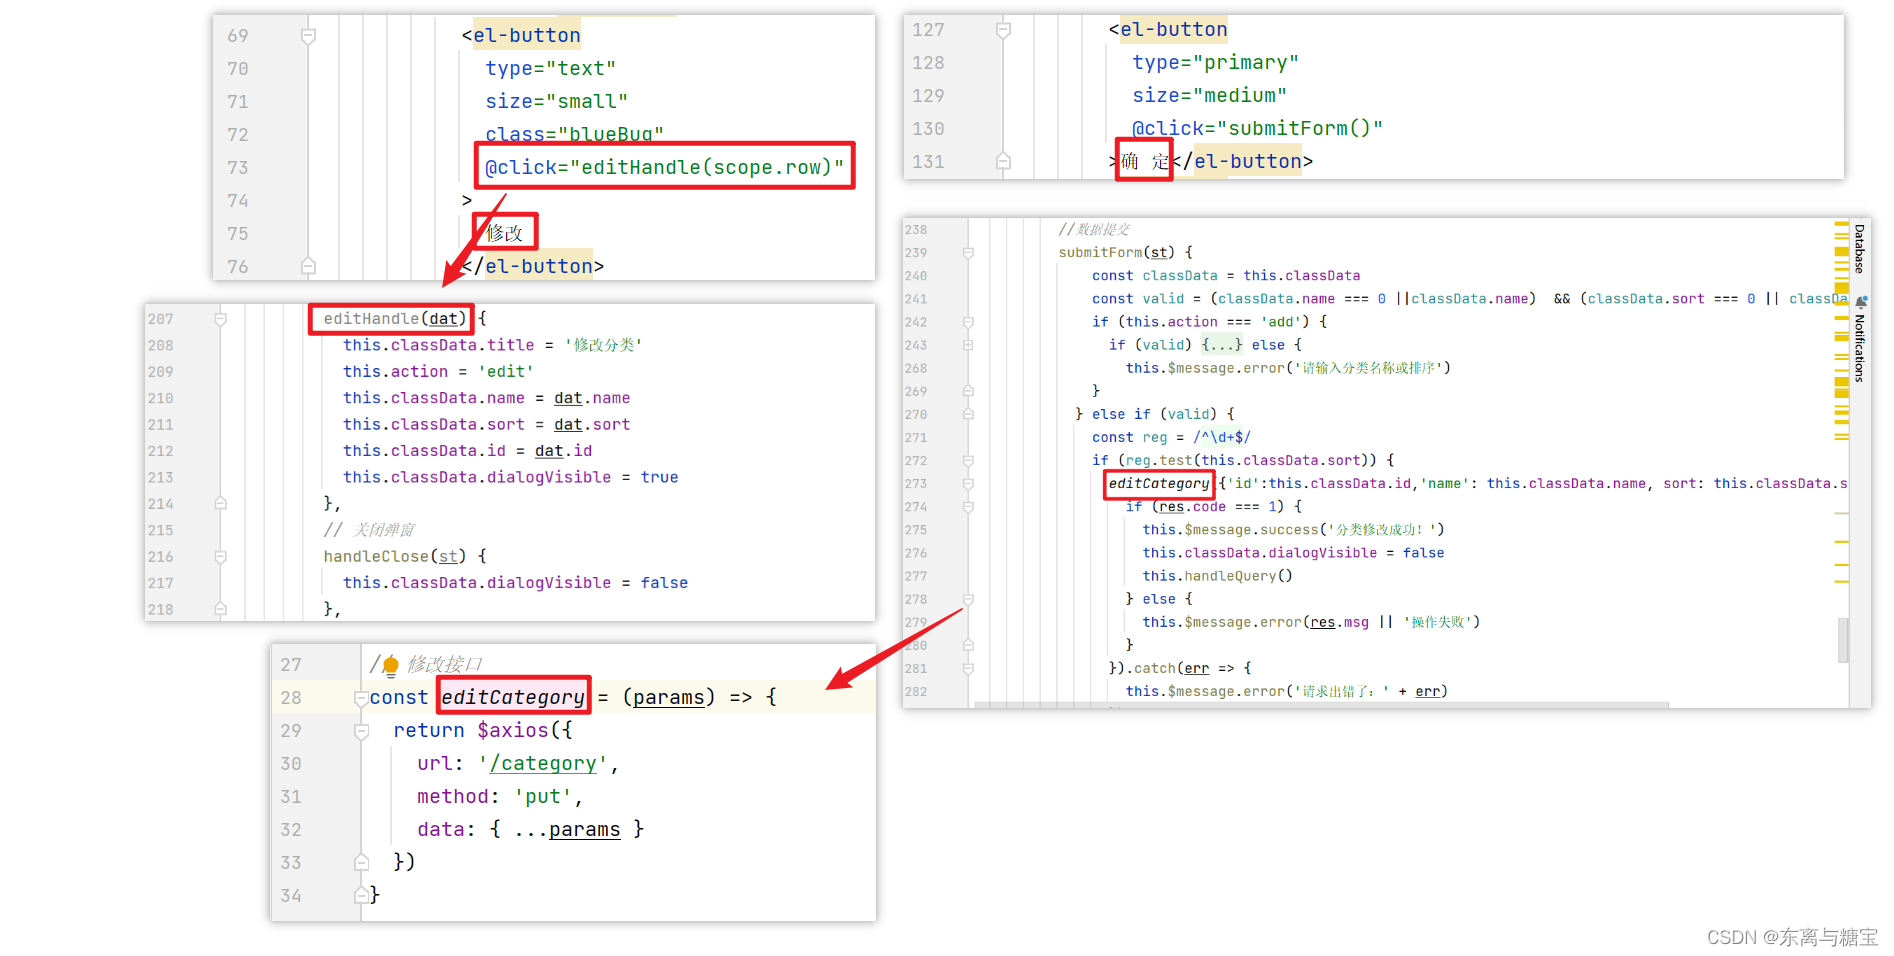Click the method: 'put' line
The image size is (1894, 956).
(500, 797)
